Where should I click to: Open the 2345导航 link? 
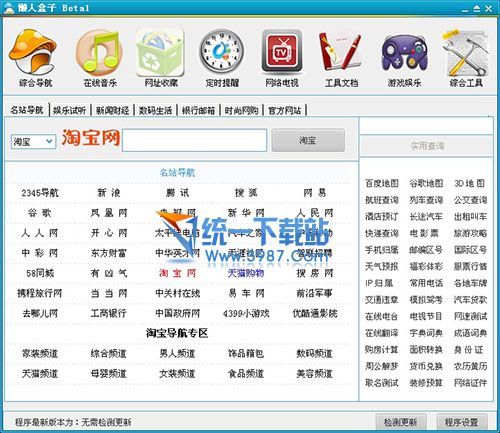pyautogui.click(x=40, y=193)
